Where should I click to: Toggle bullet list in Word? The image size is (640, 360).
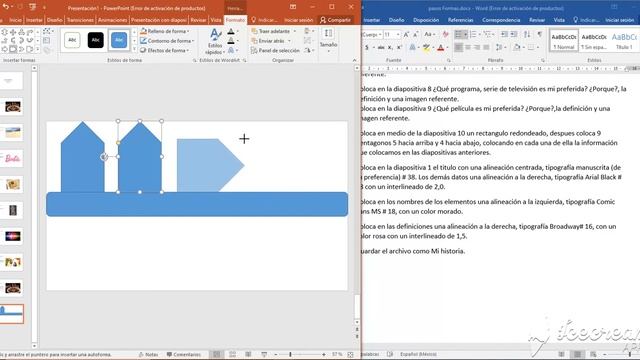pyautogui.click(x=460, y=34)
